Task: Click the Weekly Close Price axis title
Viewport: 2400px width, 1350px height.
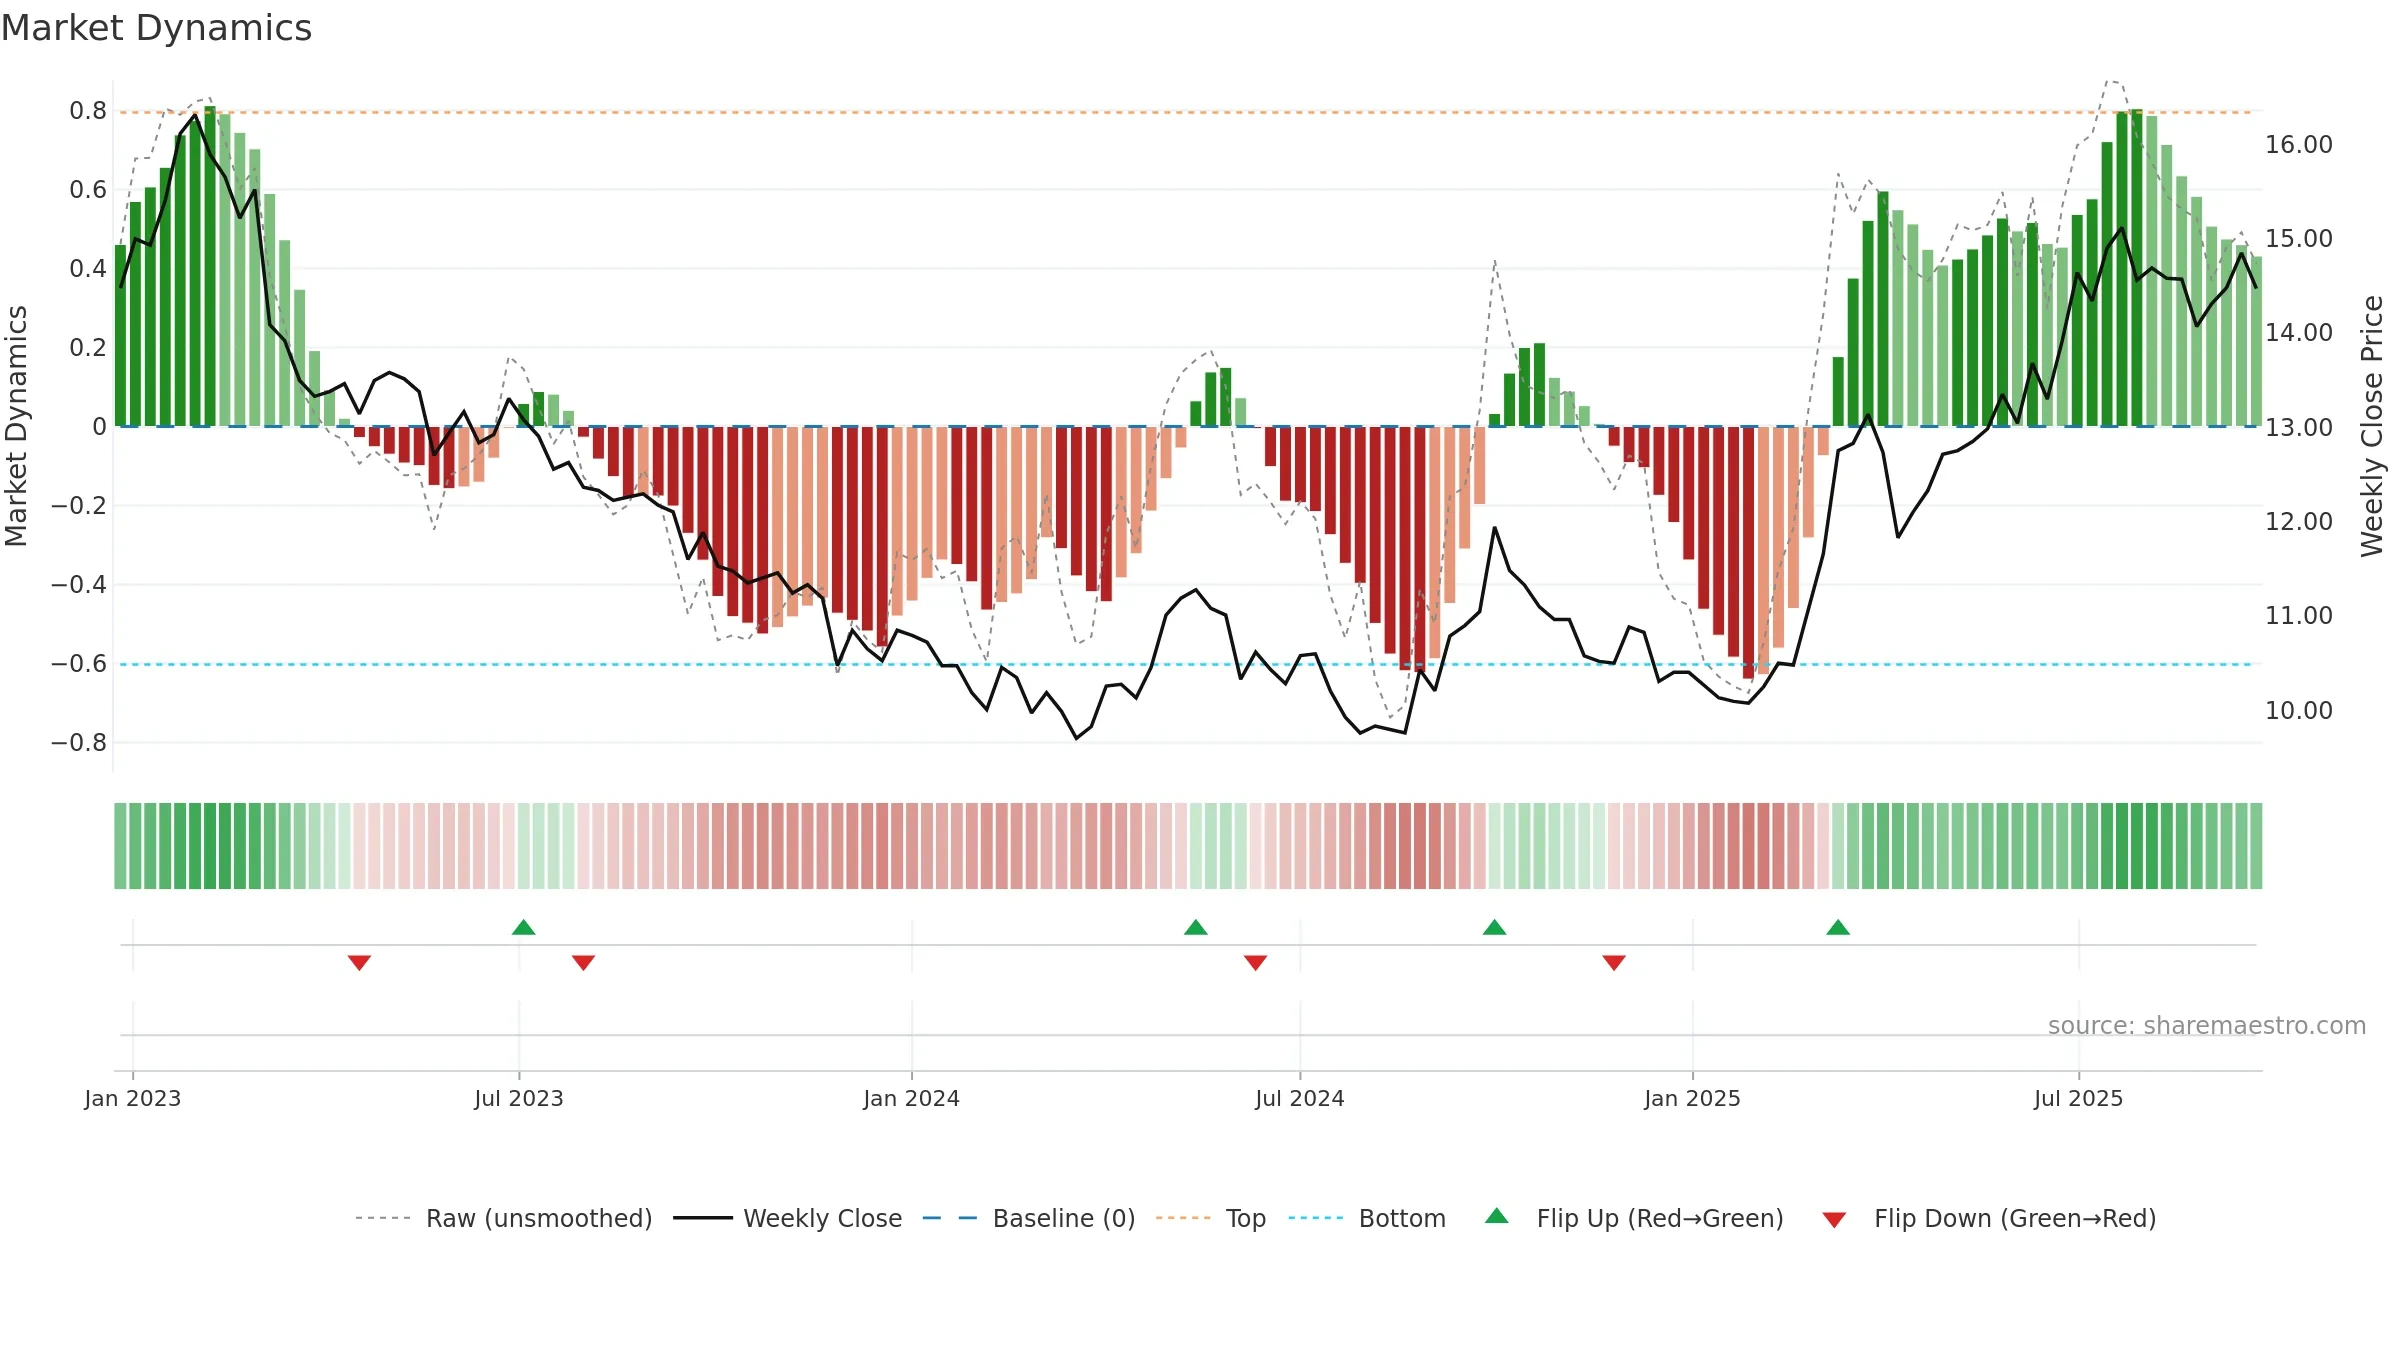Action: pyautogui.click(x=2372, y=426)
